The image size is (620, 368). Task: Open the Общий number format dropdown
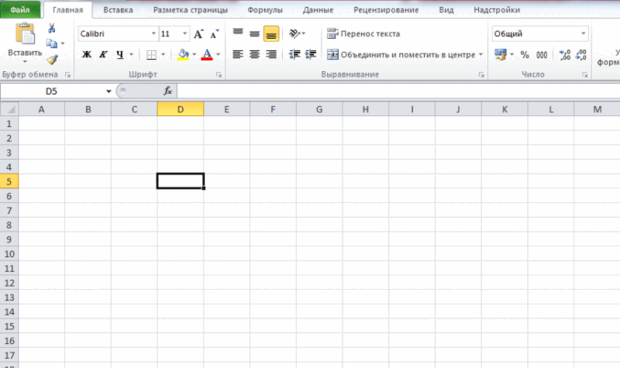point(583,34)
